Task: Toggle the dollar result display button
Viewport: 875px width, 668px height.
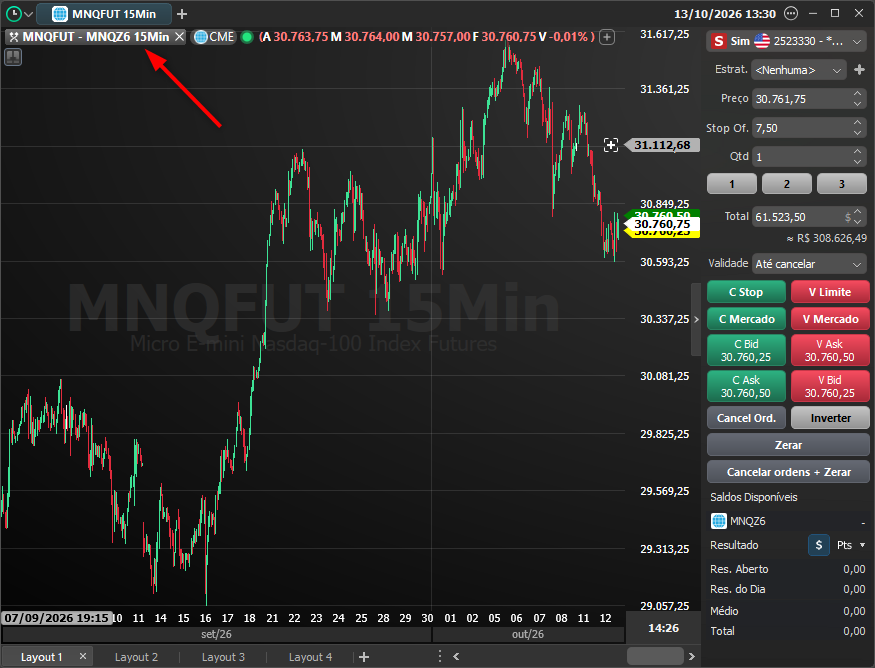Action: (819, 545)
